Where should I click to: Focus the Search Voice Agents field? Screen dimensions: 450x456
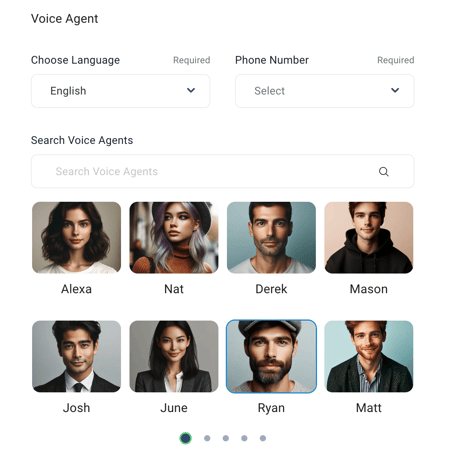tap(223, 171)
